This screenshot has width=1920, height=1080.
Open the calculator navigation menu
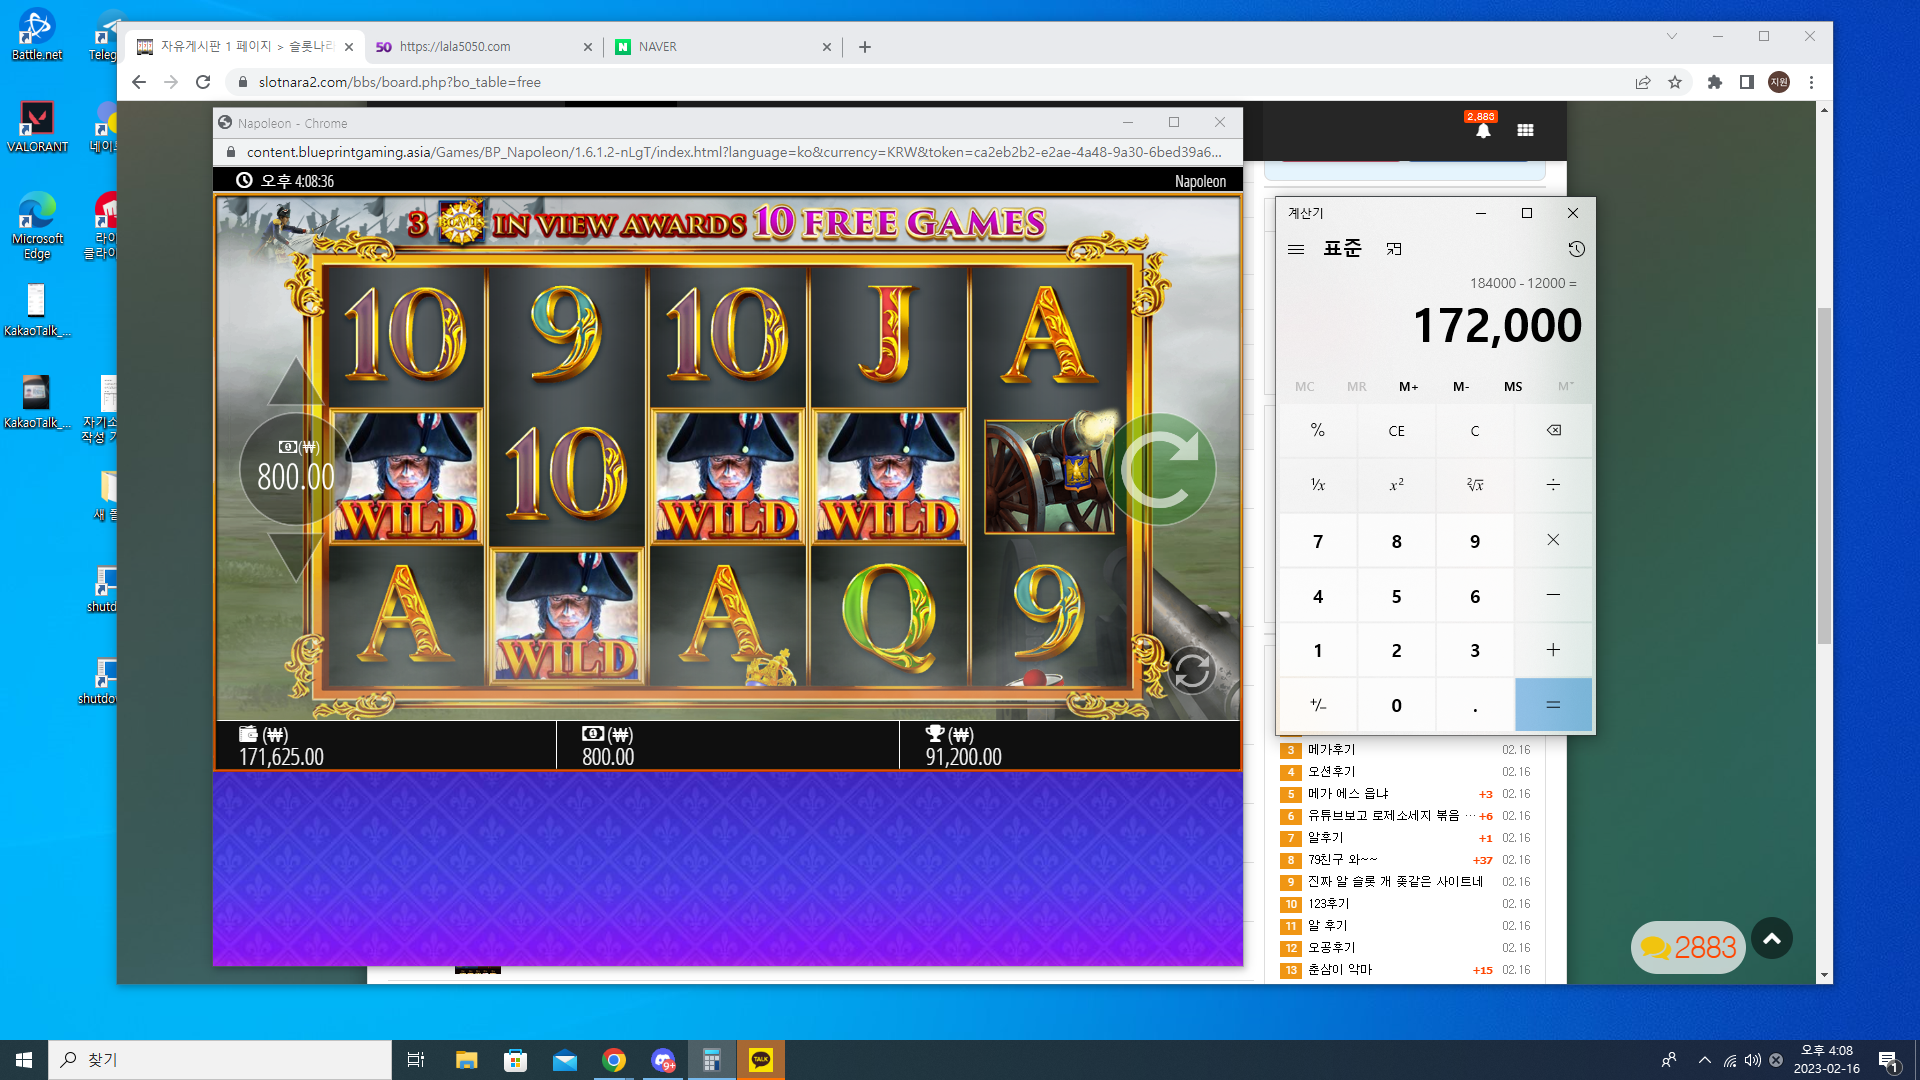(1296, 249)
